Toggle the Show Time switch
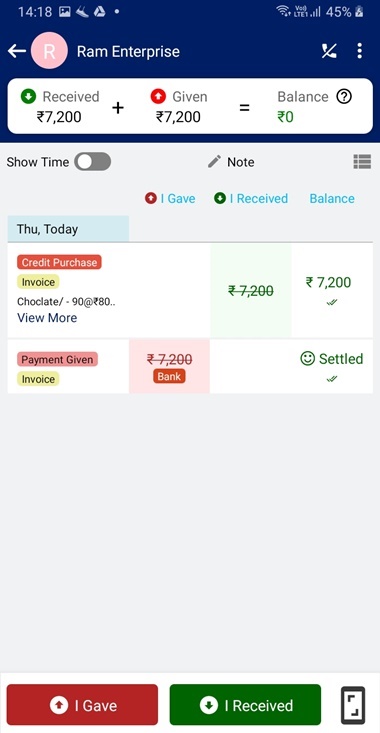 93,162
